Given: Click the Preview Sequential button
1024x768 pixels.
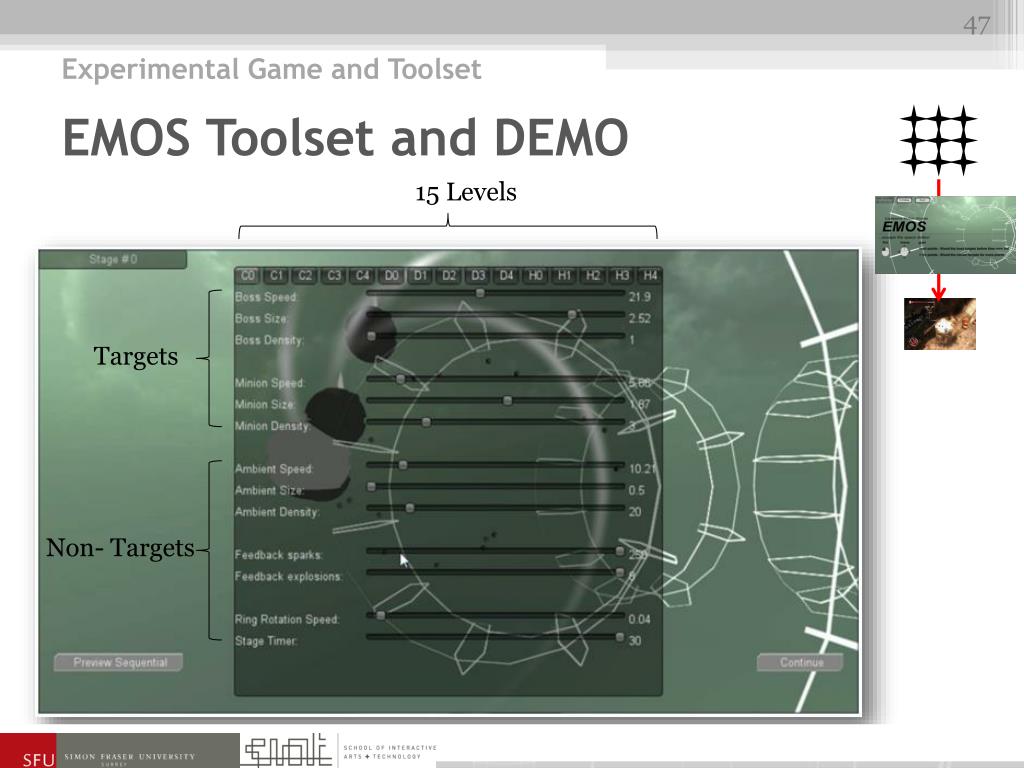Looking at the screenshot, I should point(119,662).
